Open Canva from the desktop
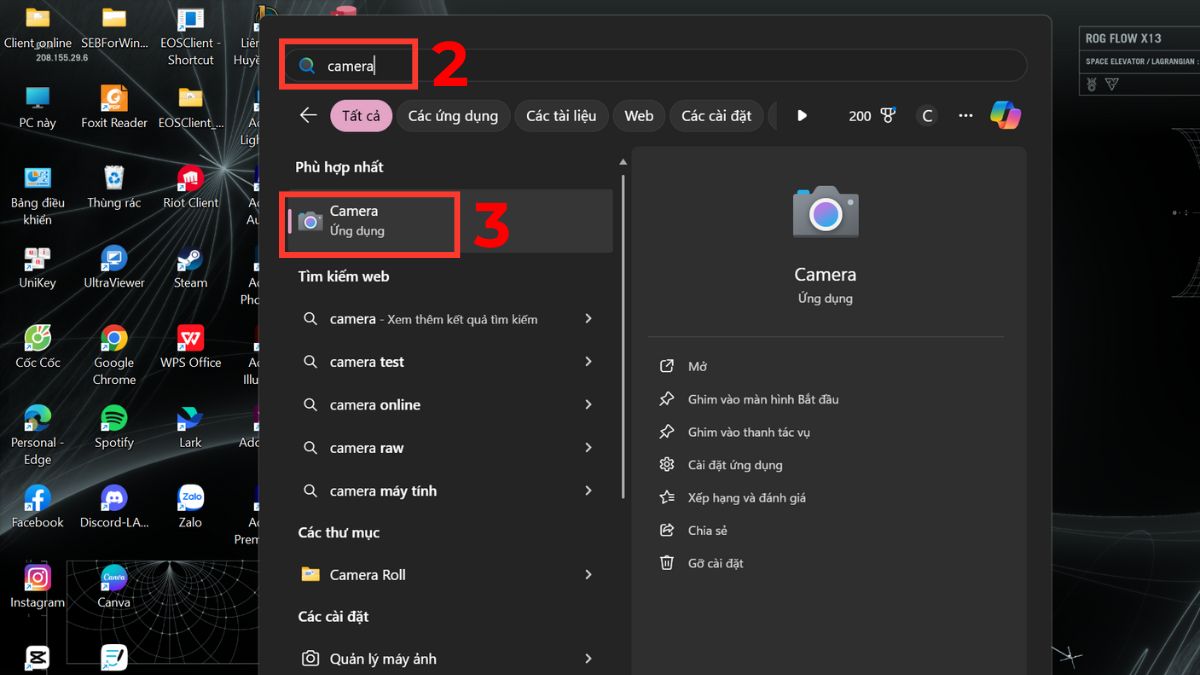 coord(113,580)
